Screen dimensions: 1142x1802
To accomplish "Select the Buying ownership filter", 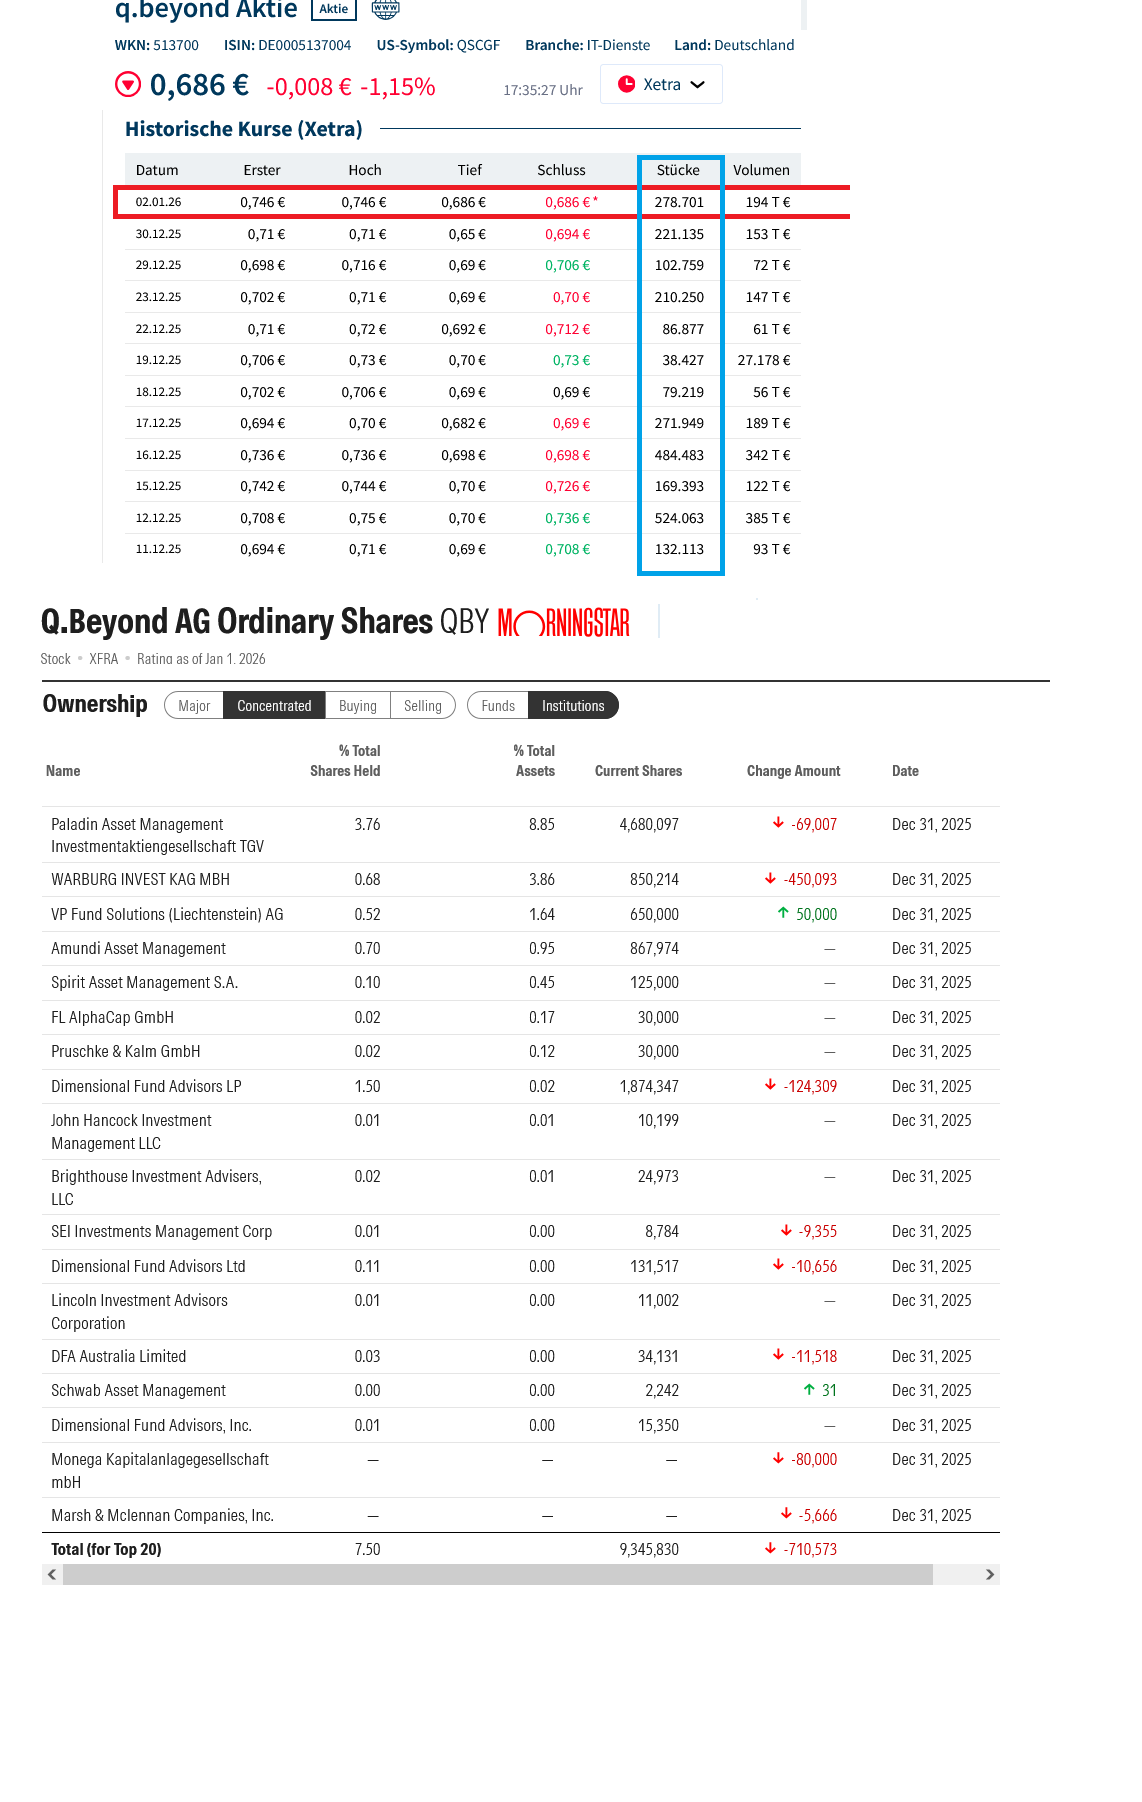I will 358,705.
